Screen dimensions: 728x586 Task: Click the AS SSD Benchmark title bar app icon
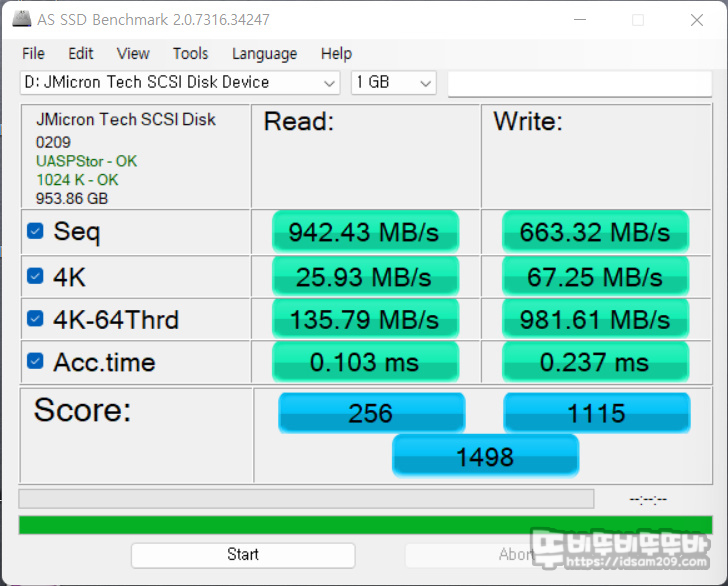21,19
